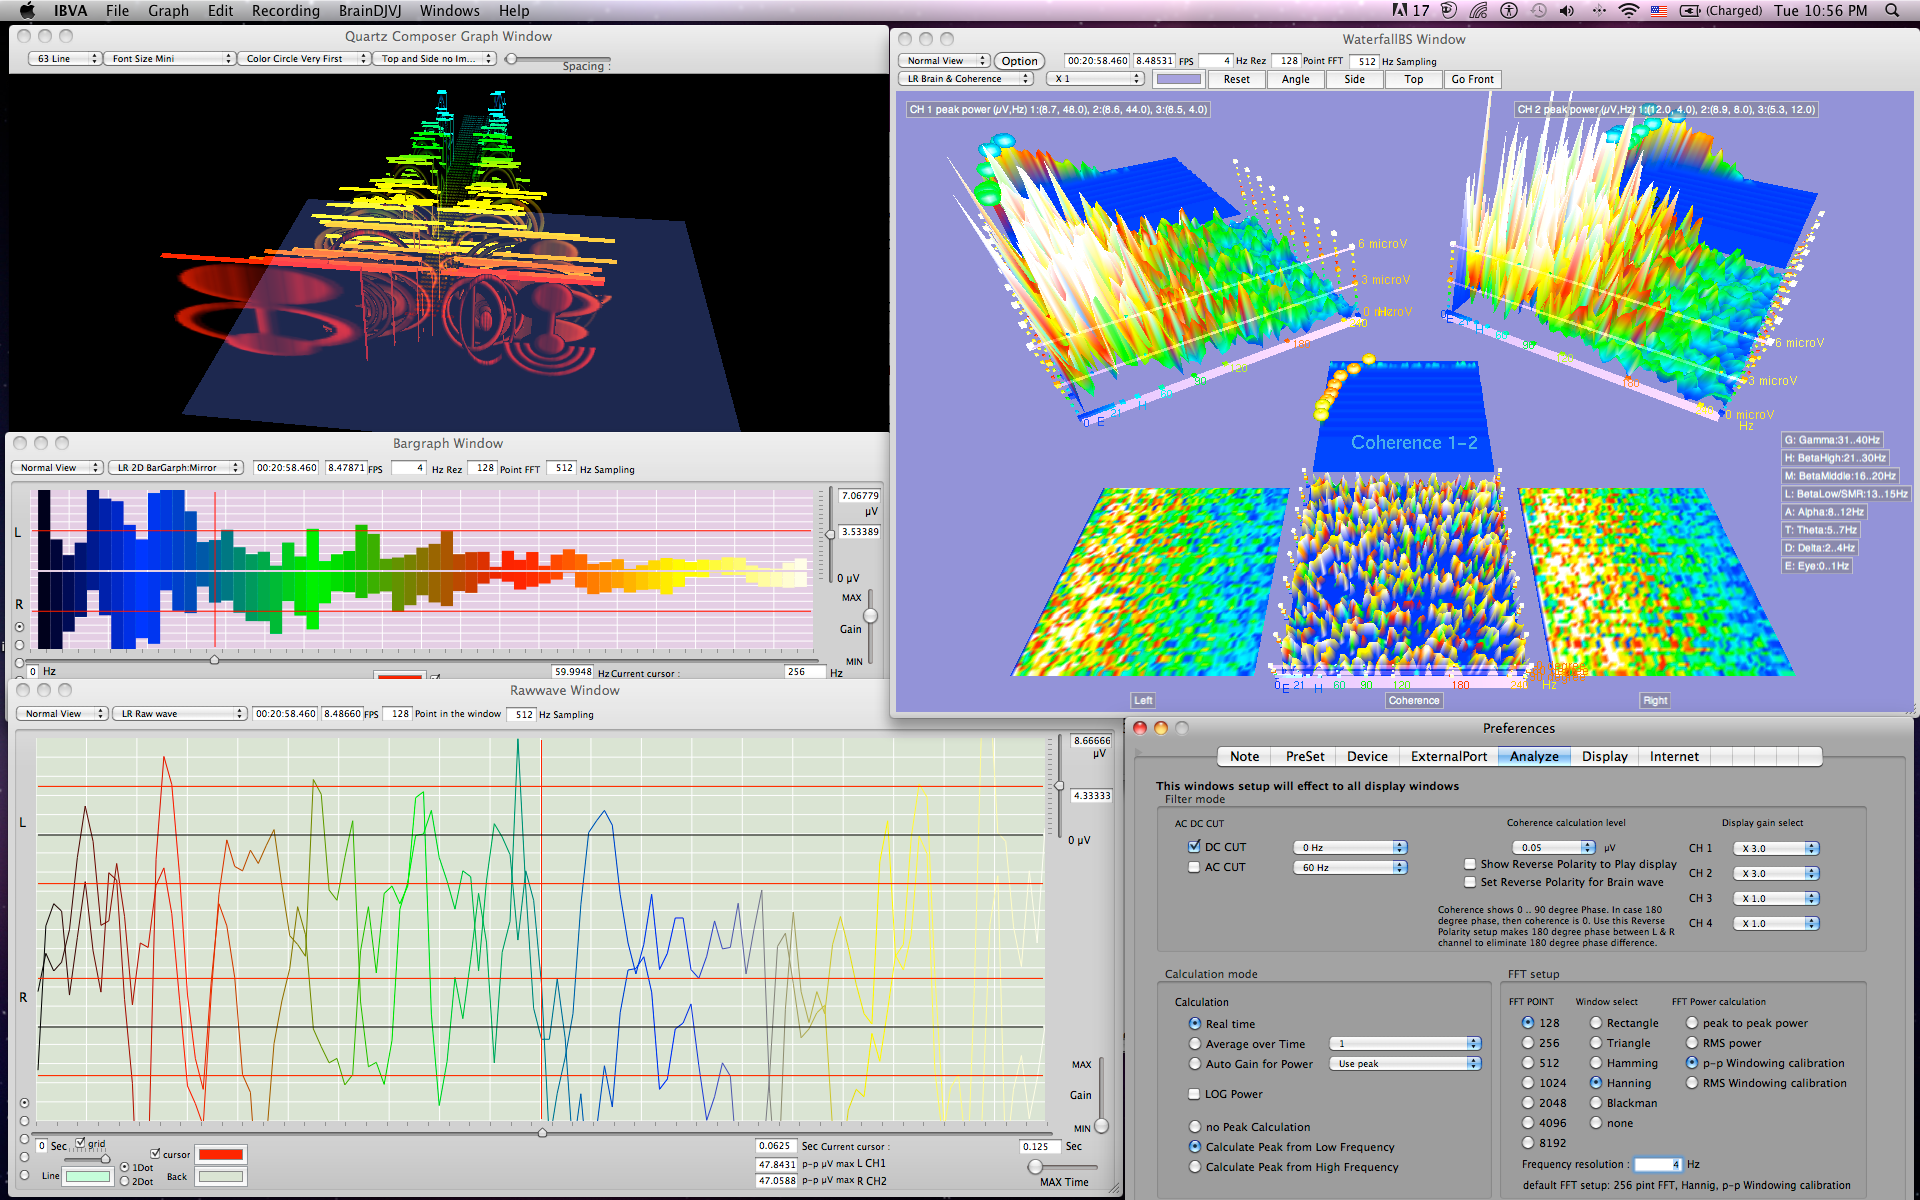Click the Reset button in WaterfallIBS window
This screenshot has width=1920, height=1200.
pos(1236,79)
